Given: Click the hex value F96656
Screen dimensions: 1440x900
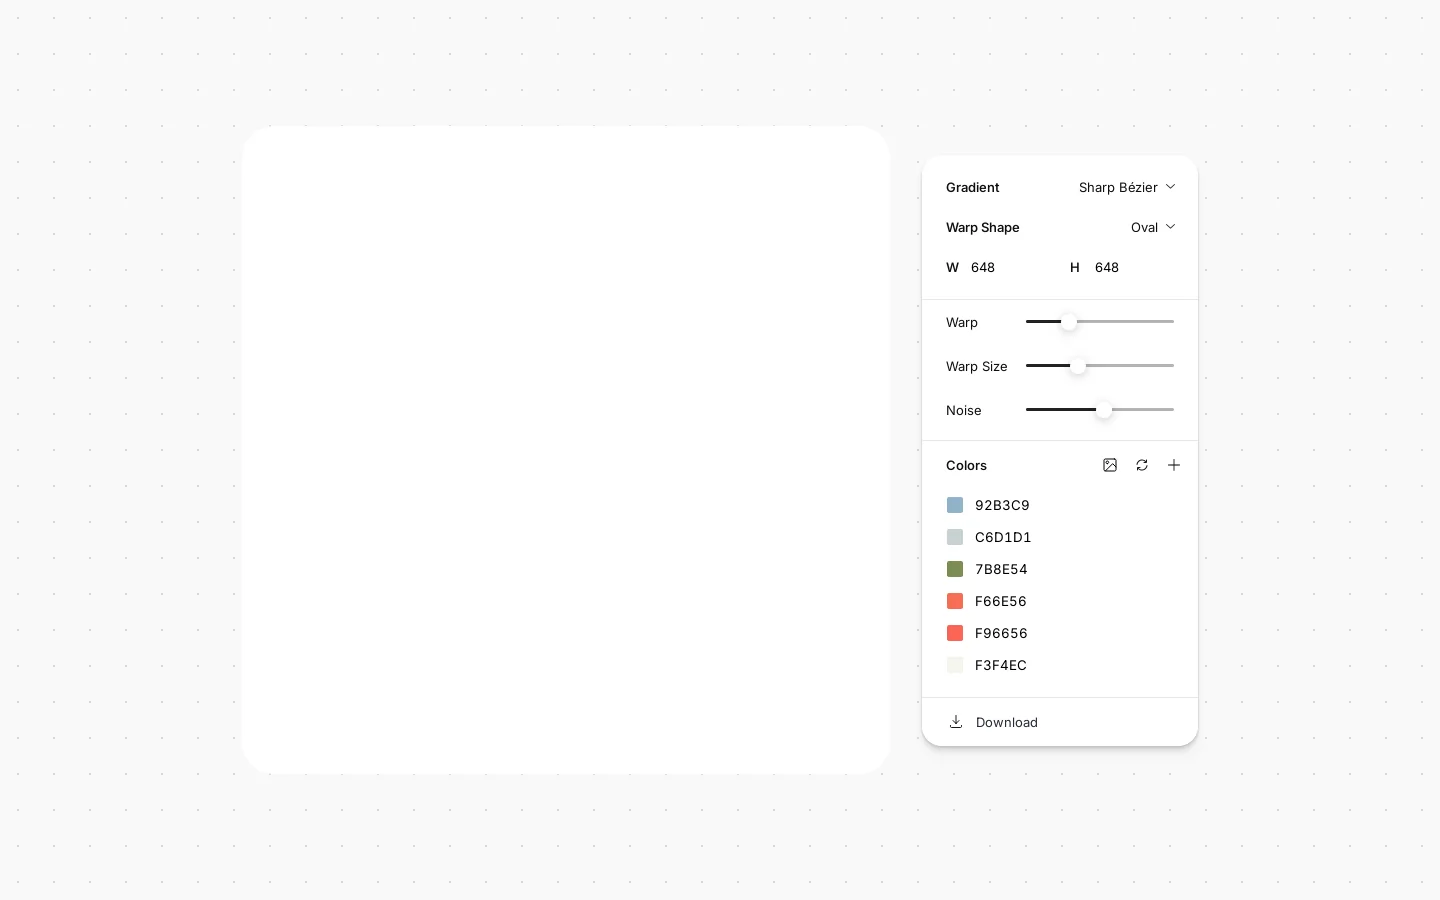Looking at the screenshot, I should 1001,633.
